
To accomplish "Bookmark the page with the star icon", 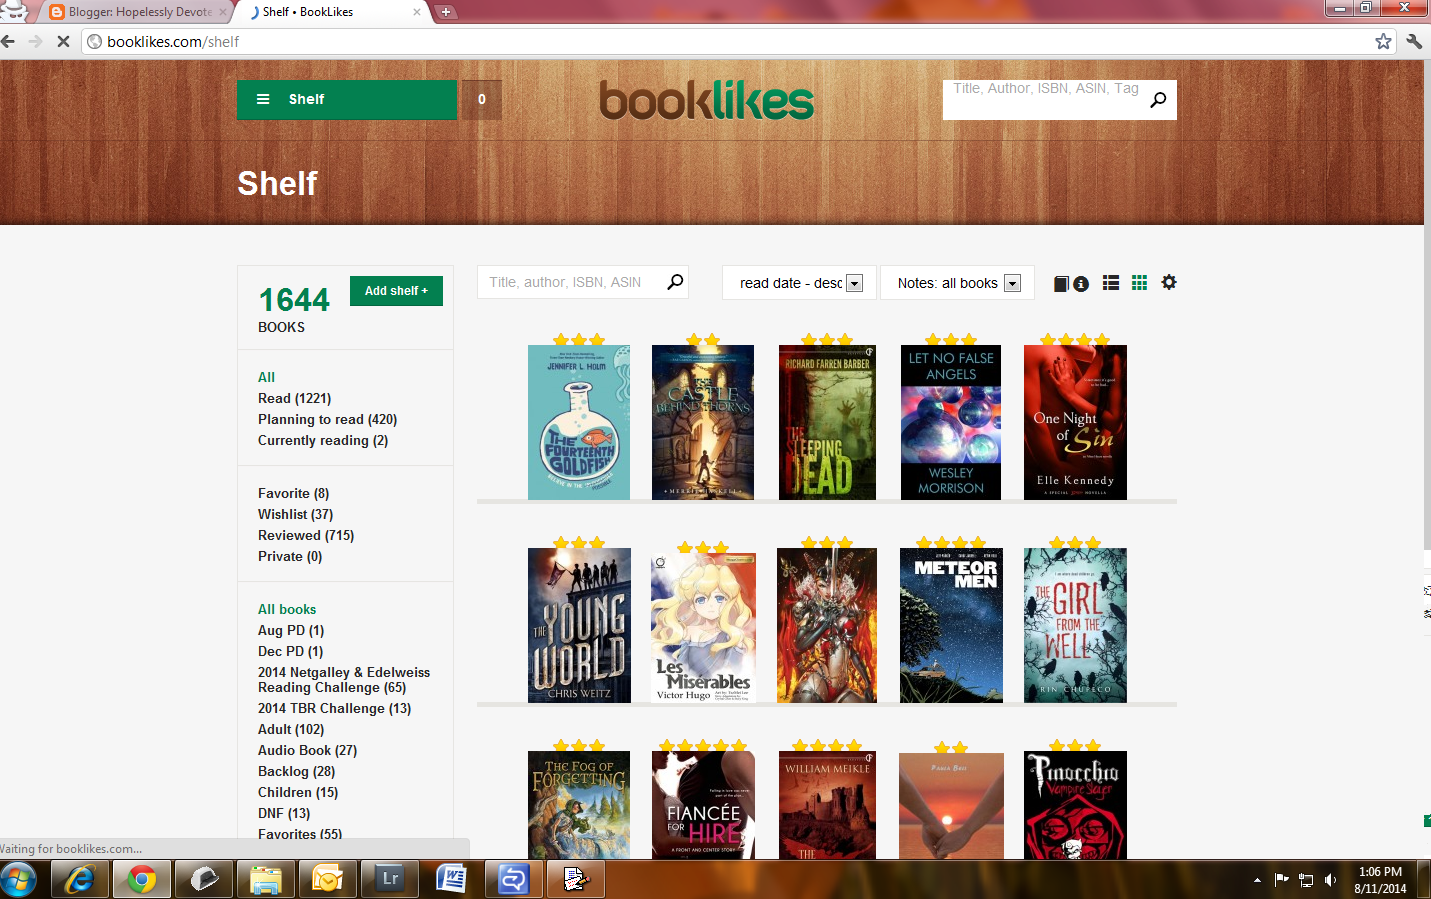I will [x=1383, y=41].
